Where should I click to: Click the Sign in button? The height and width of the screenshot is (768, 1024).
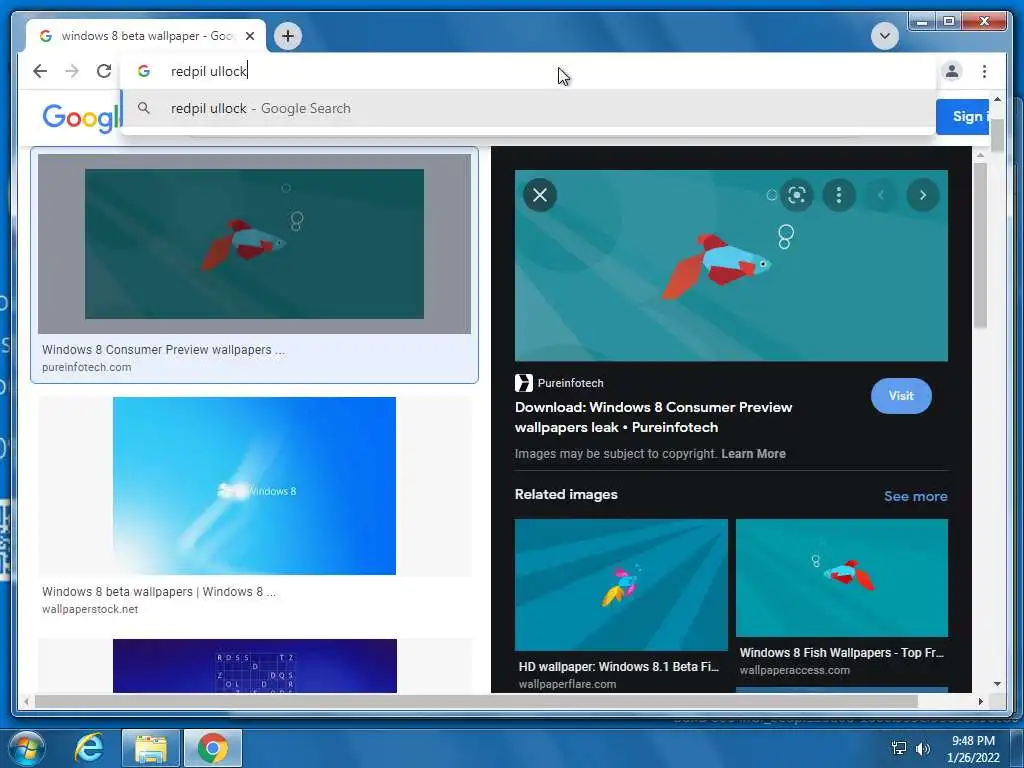(x=963, y=117)
